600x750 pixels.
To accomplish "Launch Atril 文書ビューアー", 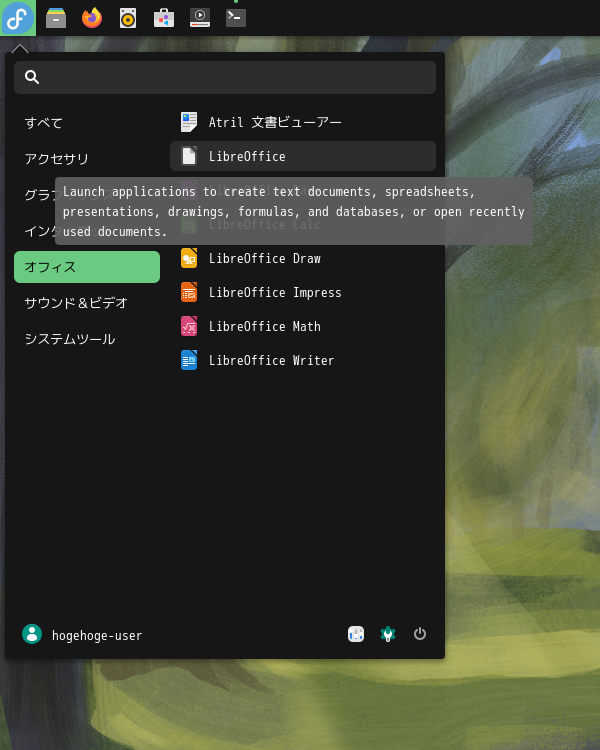I will point(303,122).
